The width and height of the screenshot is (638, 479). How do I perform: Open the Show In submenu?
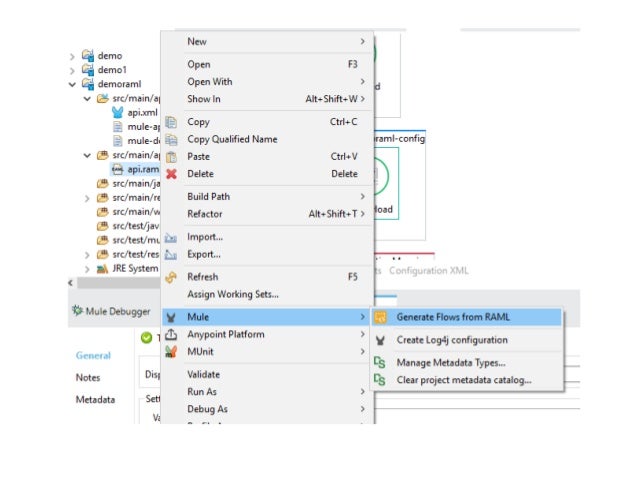point(267,99)
